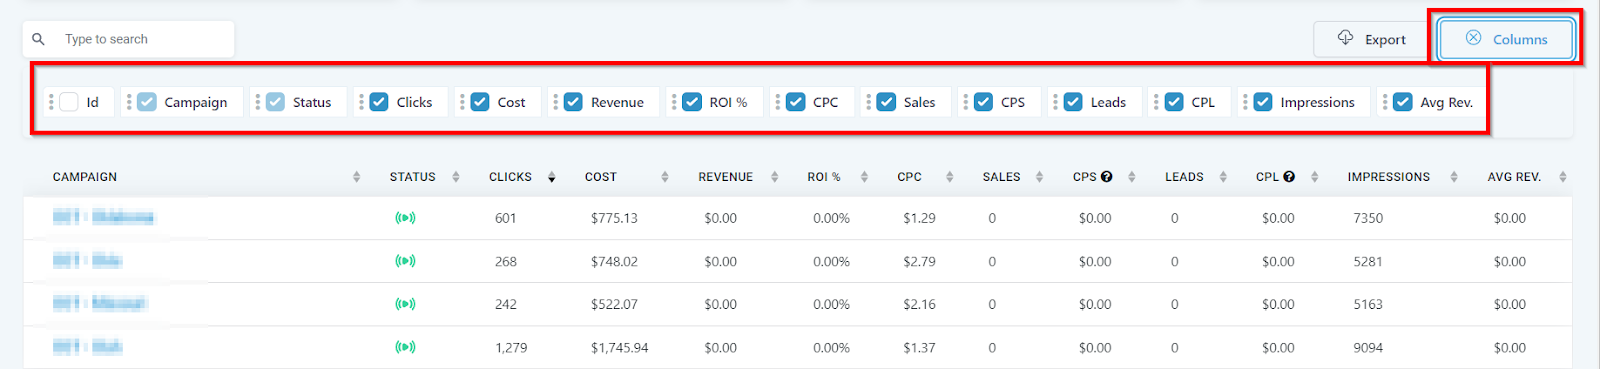Enable the Id column checkbox
1600x369 pixels.
point(69,102)
